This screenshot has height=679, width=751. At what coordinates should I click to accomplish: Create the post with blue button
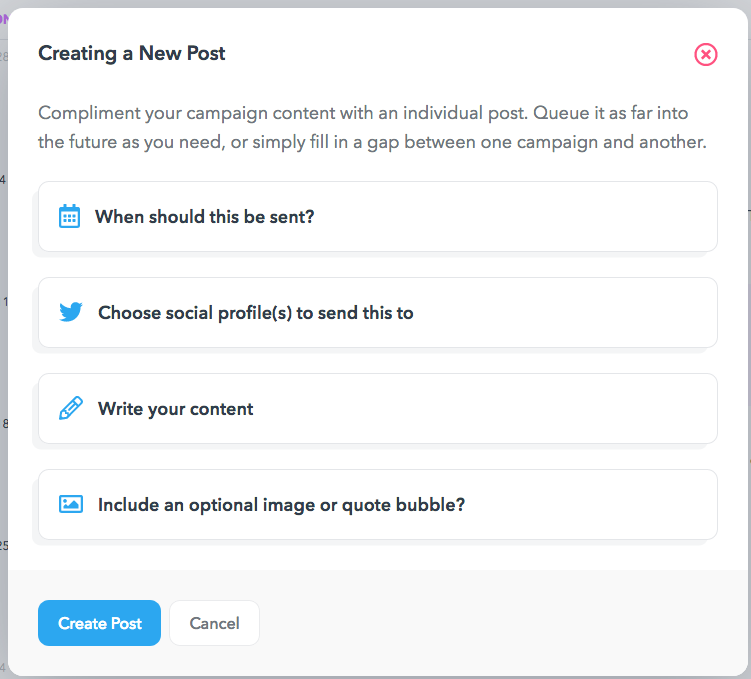pyautogui.click(x=100, y=623)
